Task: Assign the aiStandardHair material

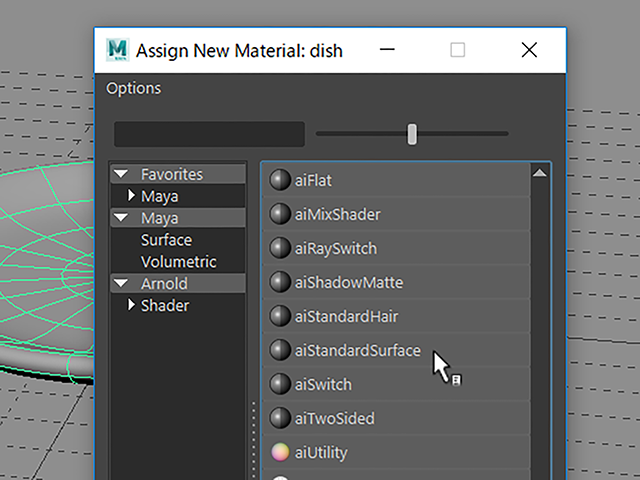Action: pos(396,316)
